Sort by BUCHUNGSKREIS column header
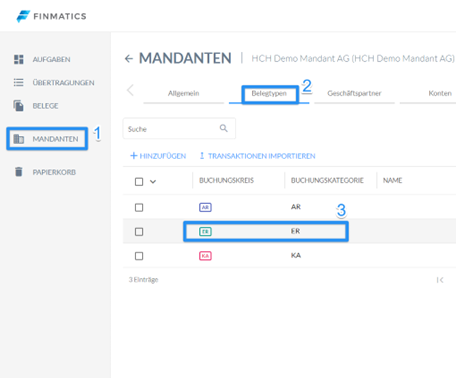 coord(227,180)
